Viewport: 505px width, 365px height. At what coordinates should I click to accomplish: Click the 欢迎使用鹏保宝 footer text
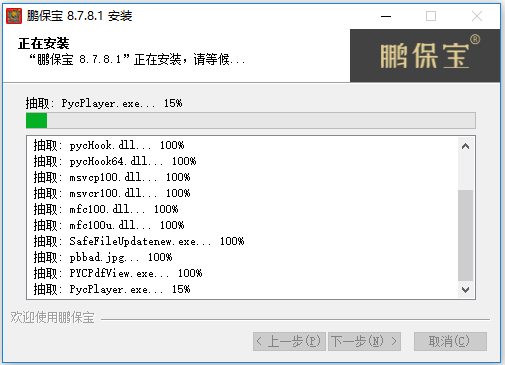tap(52, 318)
